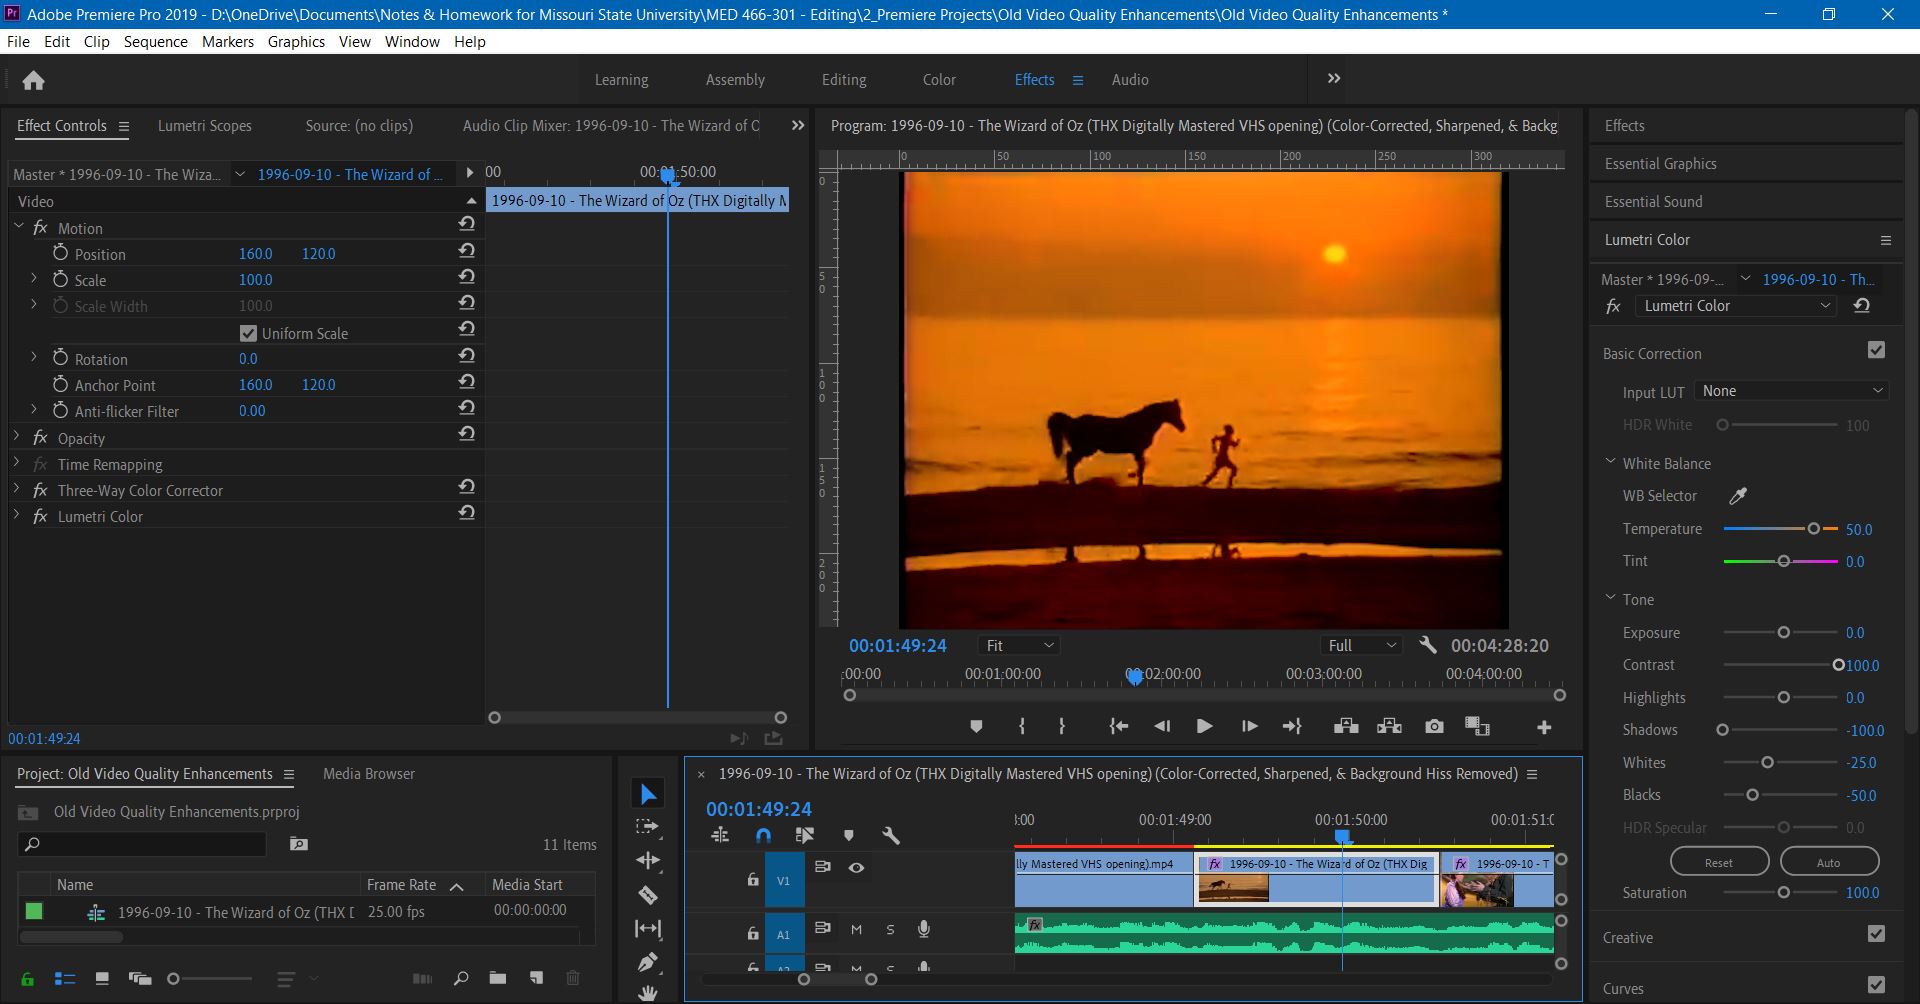Reset the Position parameter

click(x=466, y=251)
